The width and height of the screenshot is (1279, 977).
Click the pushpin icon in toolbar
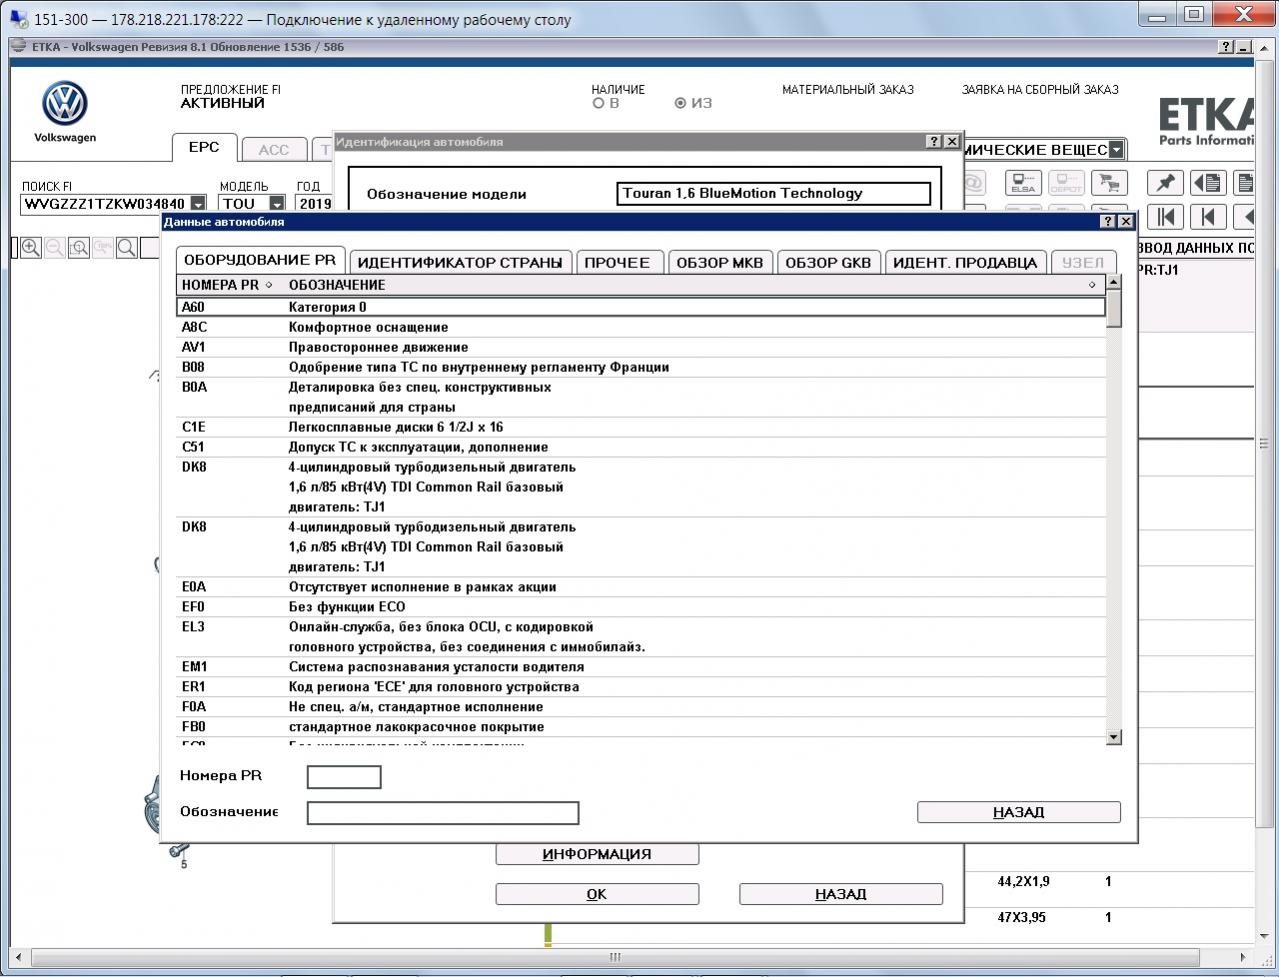tap(1165, 183)
